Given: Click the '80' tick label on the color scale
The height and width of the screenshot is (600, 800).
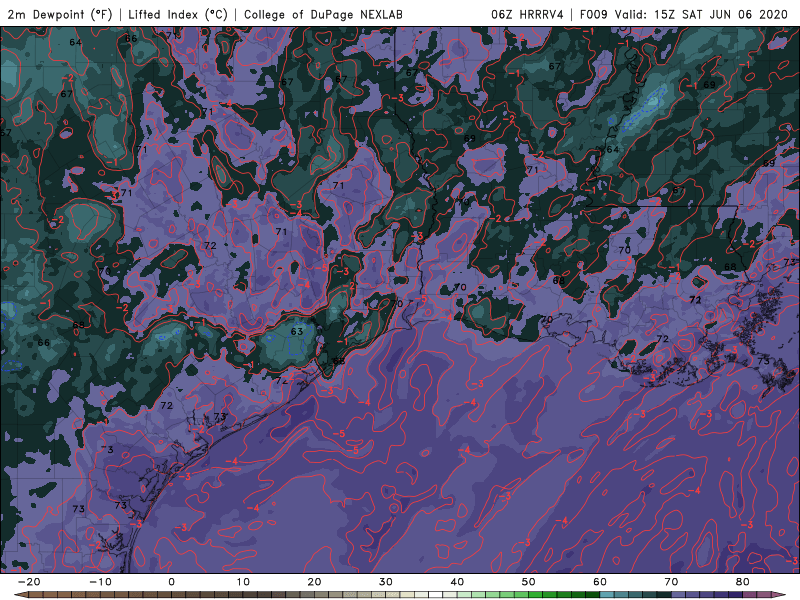Looking at the screenshot, I should [x=743, y=582].
